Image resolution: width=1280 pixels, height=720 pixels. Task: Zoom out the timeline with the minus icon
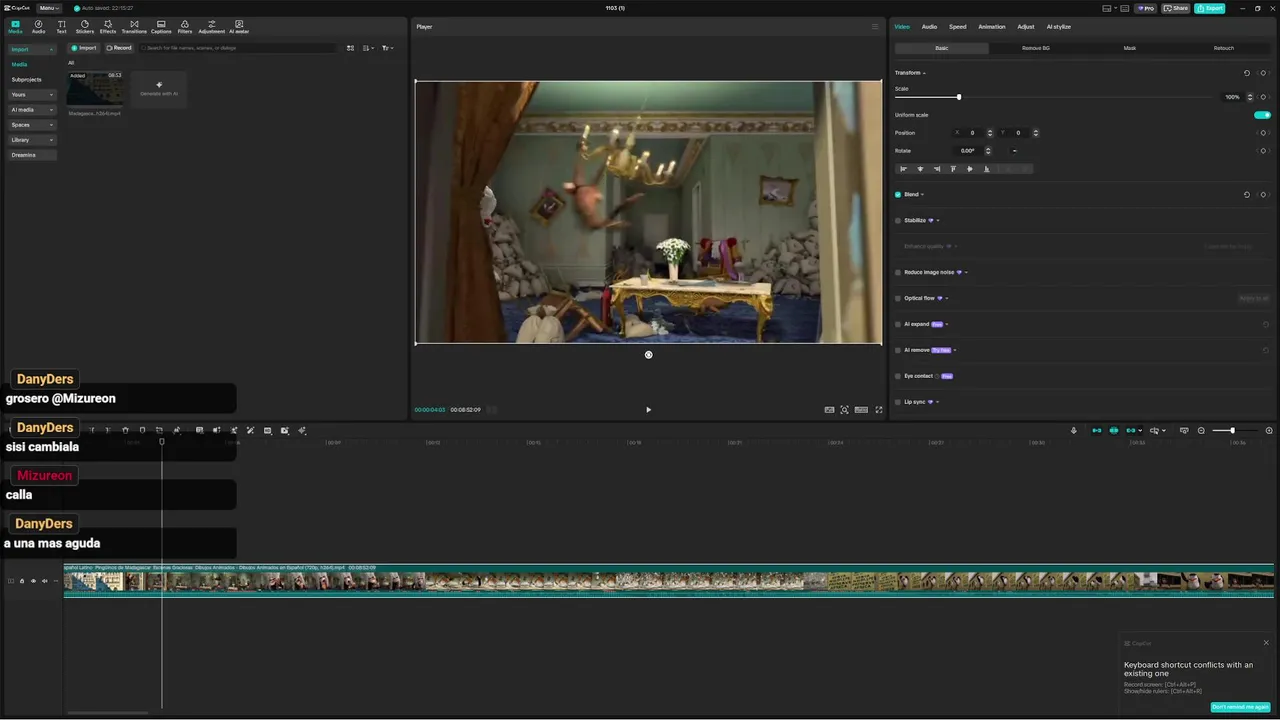pos(1201,431)
